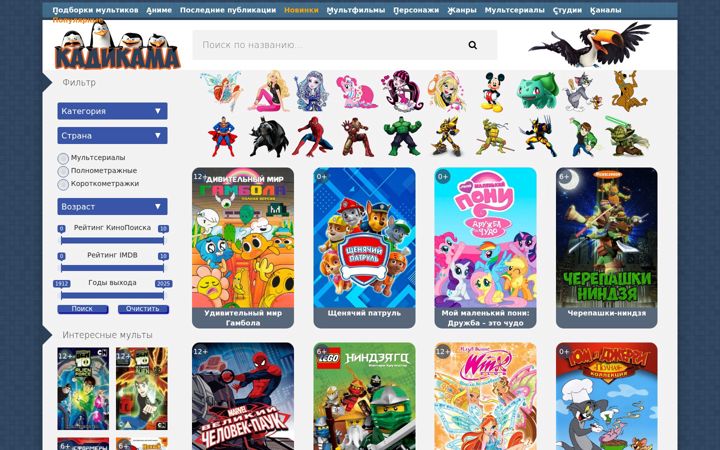Select the Monster High character icon
Screen dimensions: 720x450
coord(402,91)
